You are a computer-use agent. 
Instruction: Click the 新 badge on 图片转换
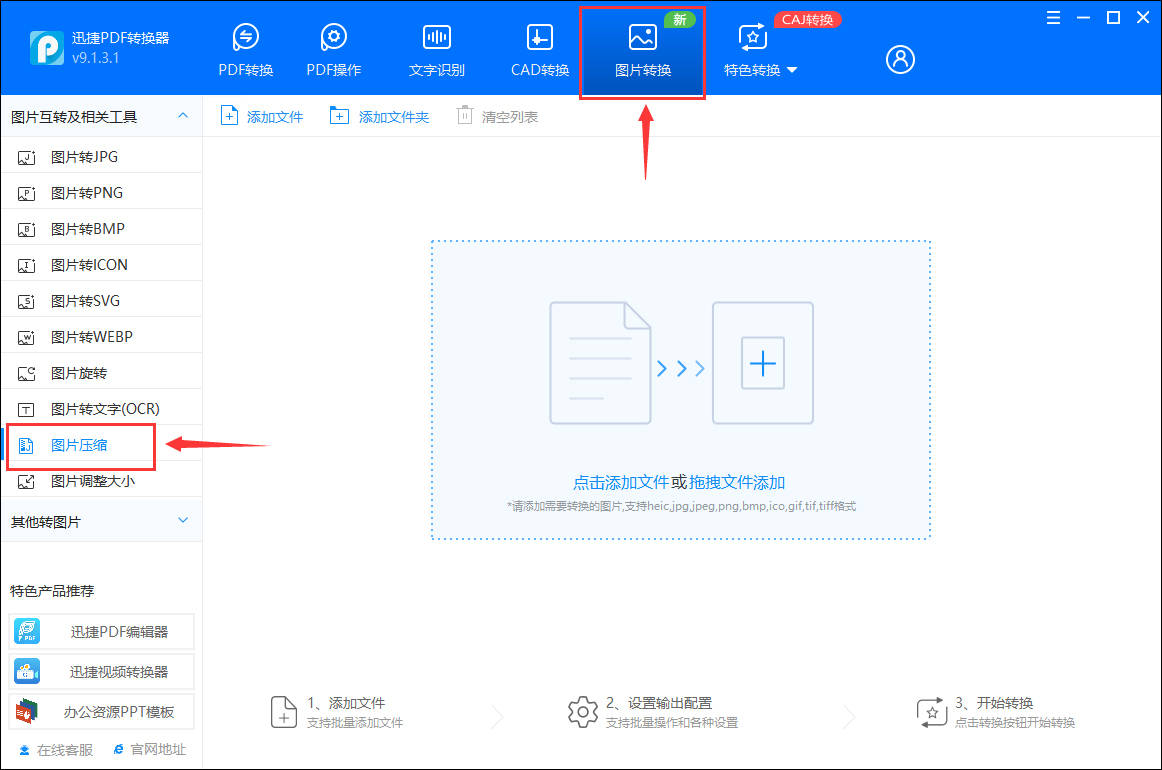(x=679, y=20)
